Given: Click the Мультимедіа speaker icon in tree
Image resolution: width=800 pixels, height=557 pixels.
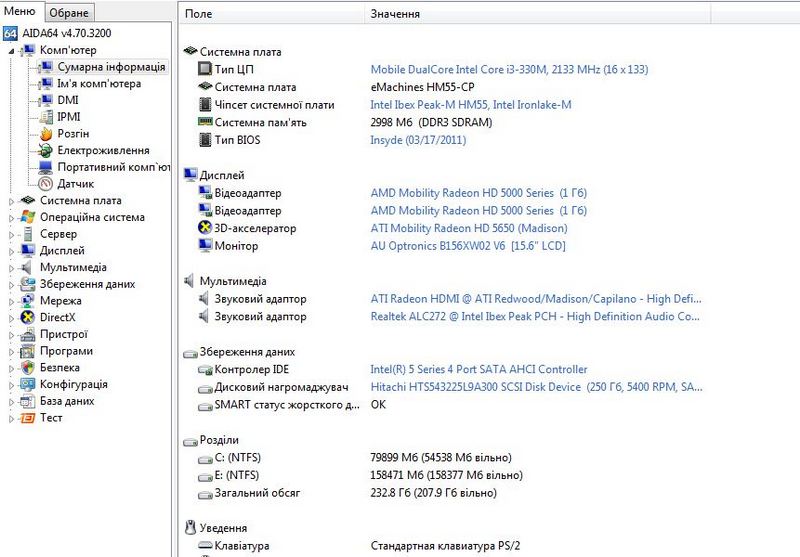Looking at the screenshot, I should 28,268.
